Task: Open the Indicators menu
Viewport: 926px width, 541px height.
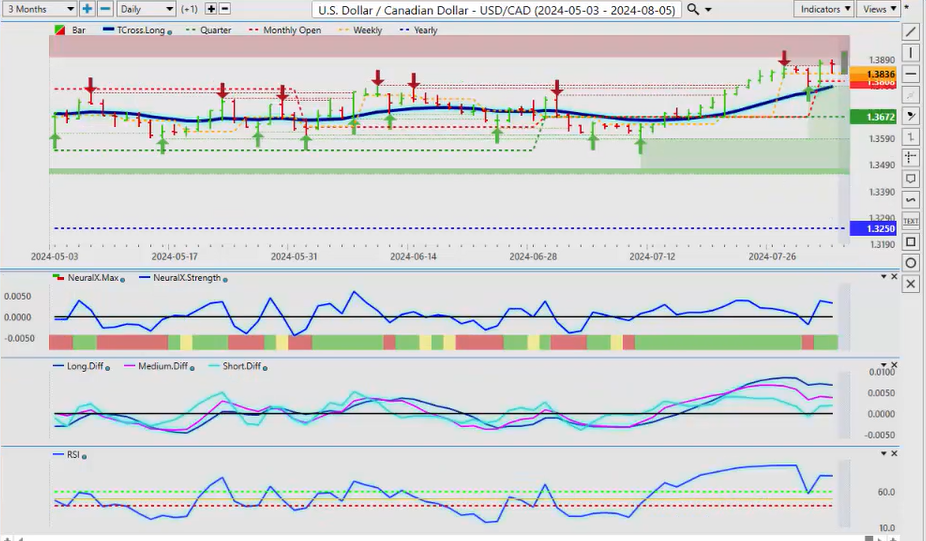Action: pyautogui.click(x=825, y=9)
